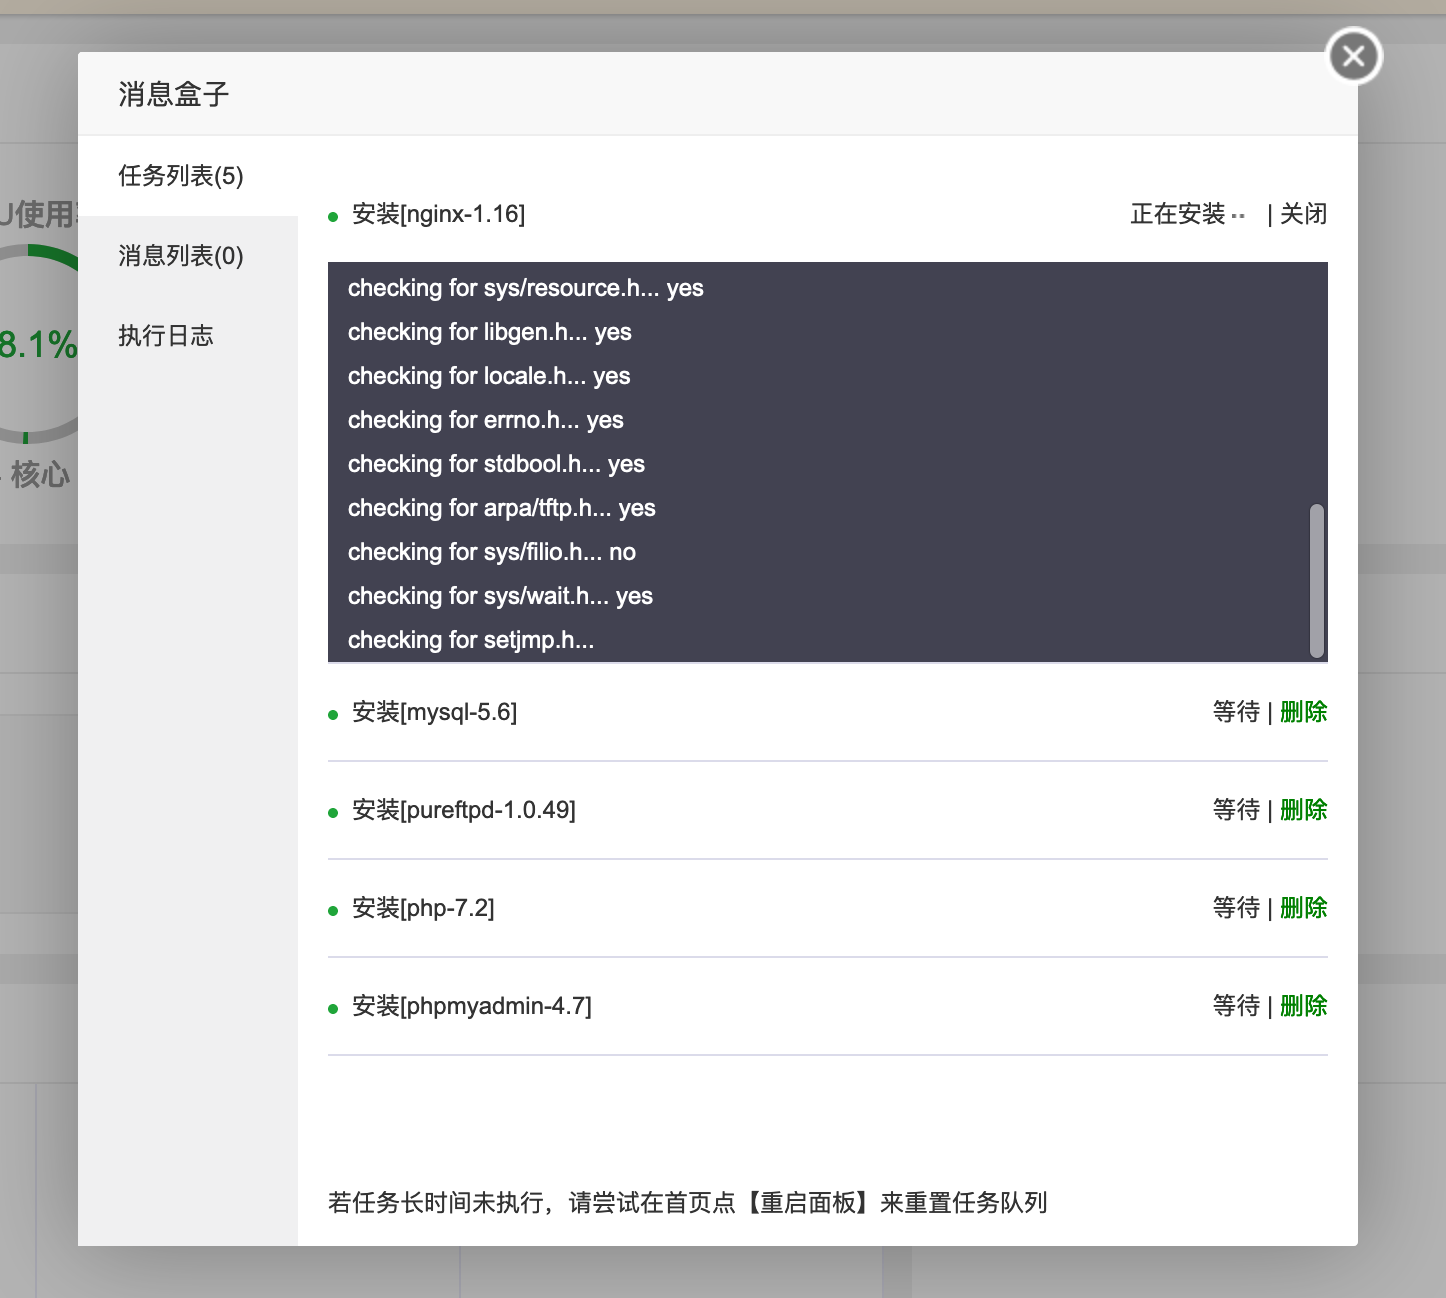Click log line 'checking for stdbool.h... yes'

(497, 464)
